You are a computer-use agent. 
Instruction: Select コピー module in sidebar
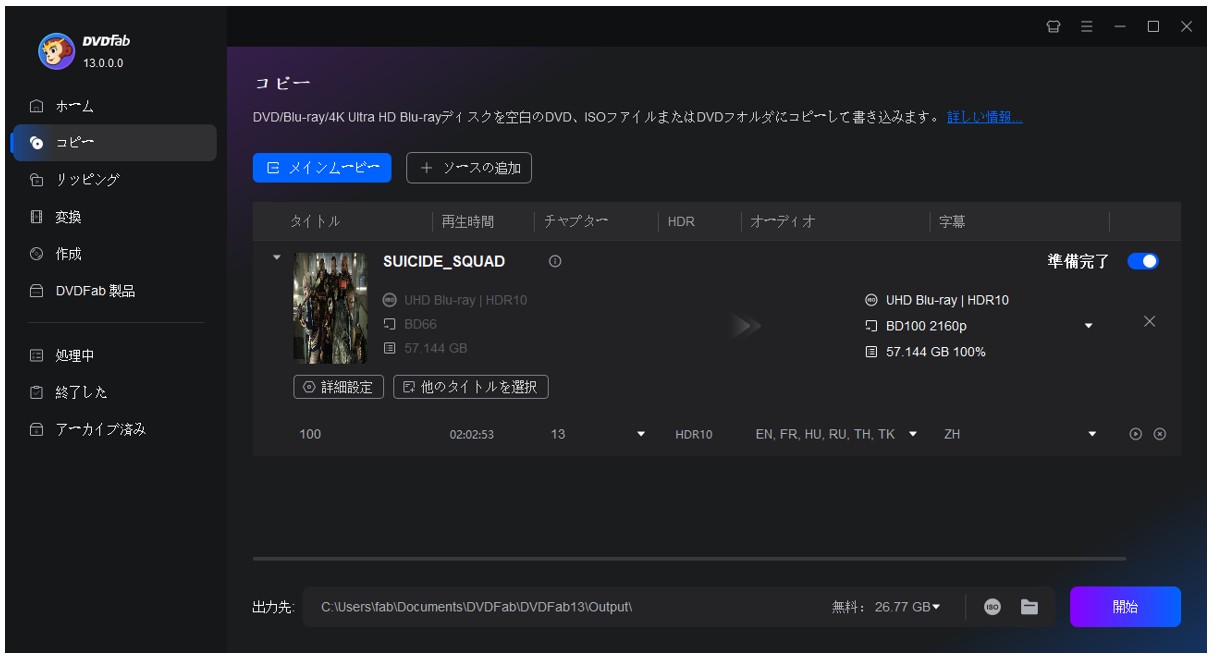pyautogui.click(x=113, y=143)
